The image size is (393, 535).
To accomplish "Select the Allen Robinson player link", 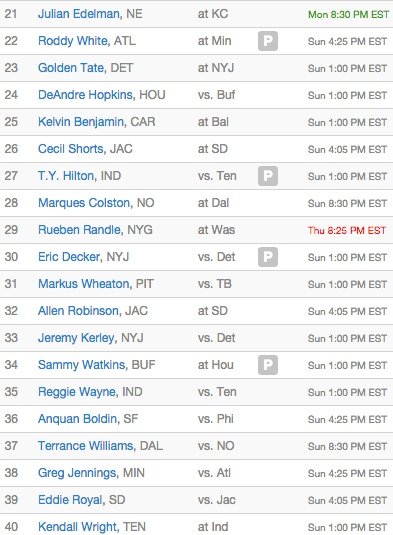I will click(x=78, y=310).
